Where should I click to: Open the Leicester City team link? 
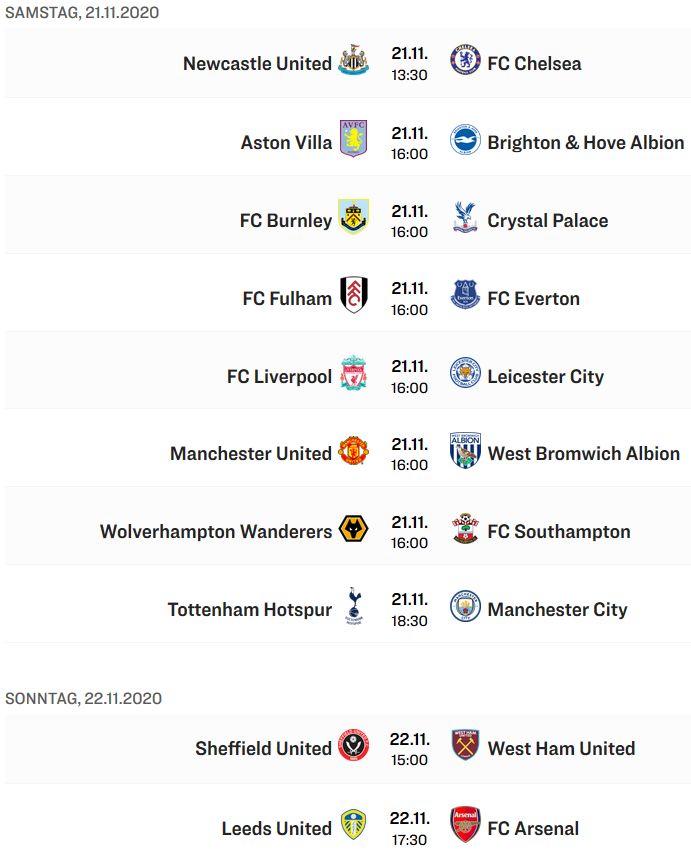pyautogui.click(x=545, y=376)
